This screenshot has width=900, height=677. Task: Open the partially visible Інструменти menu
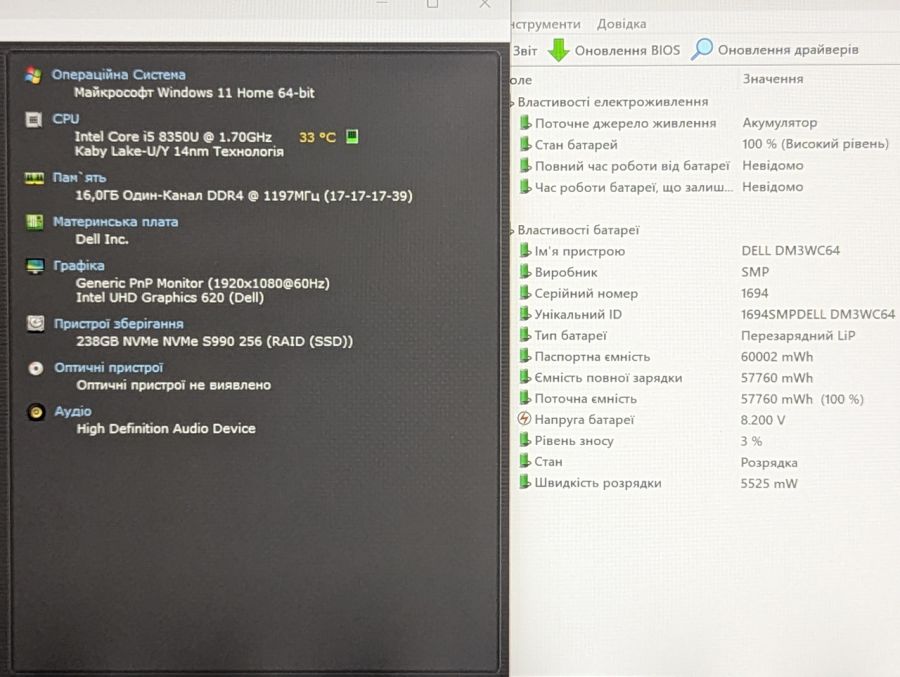[x=545, y=24]
